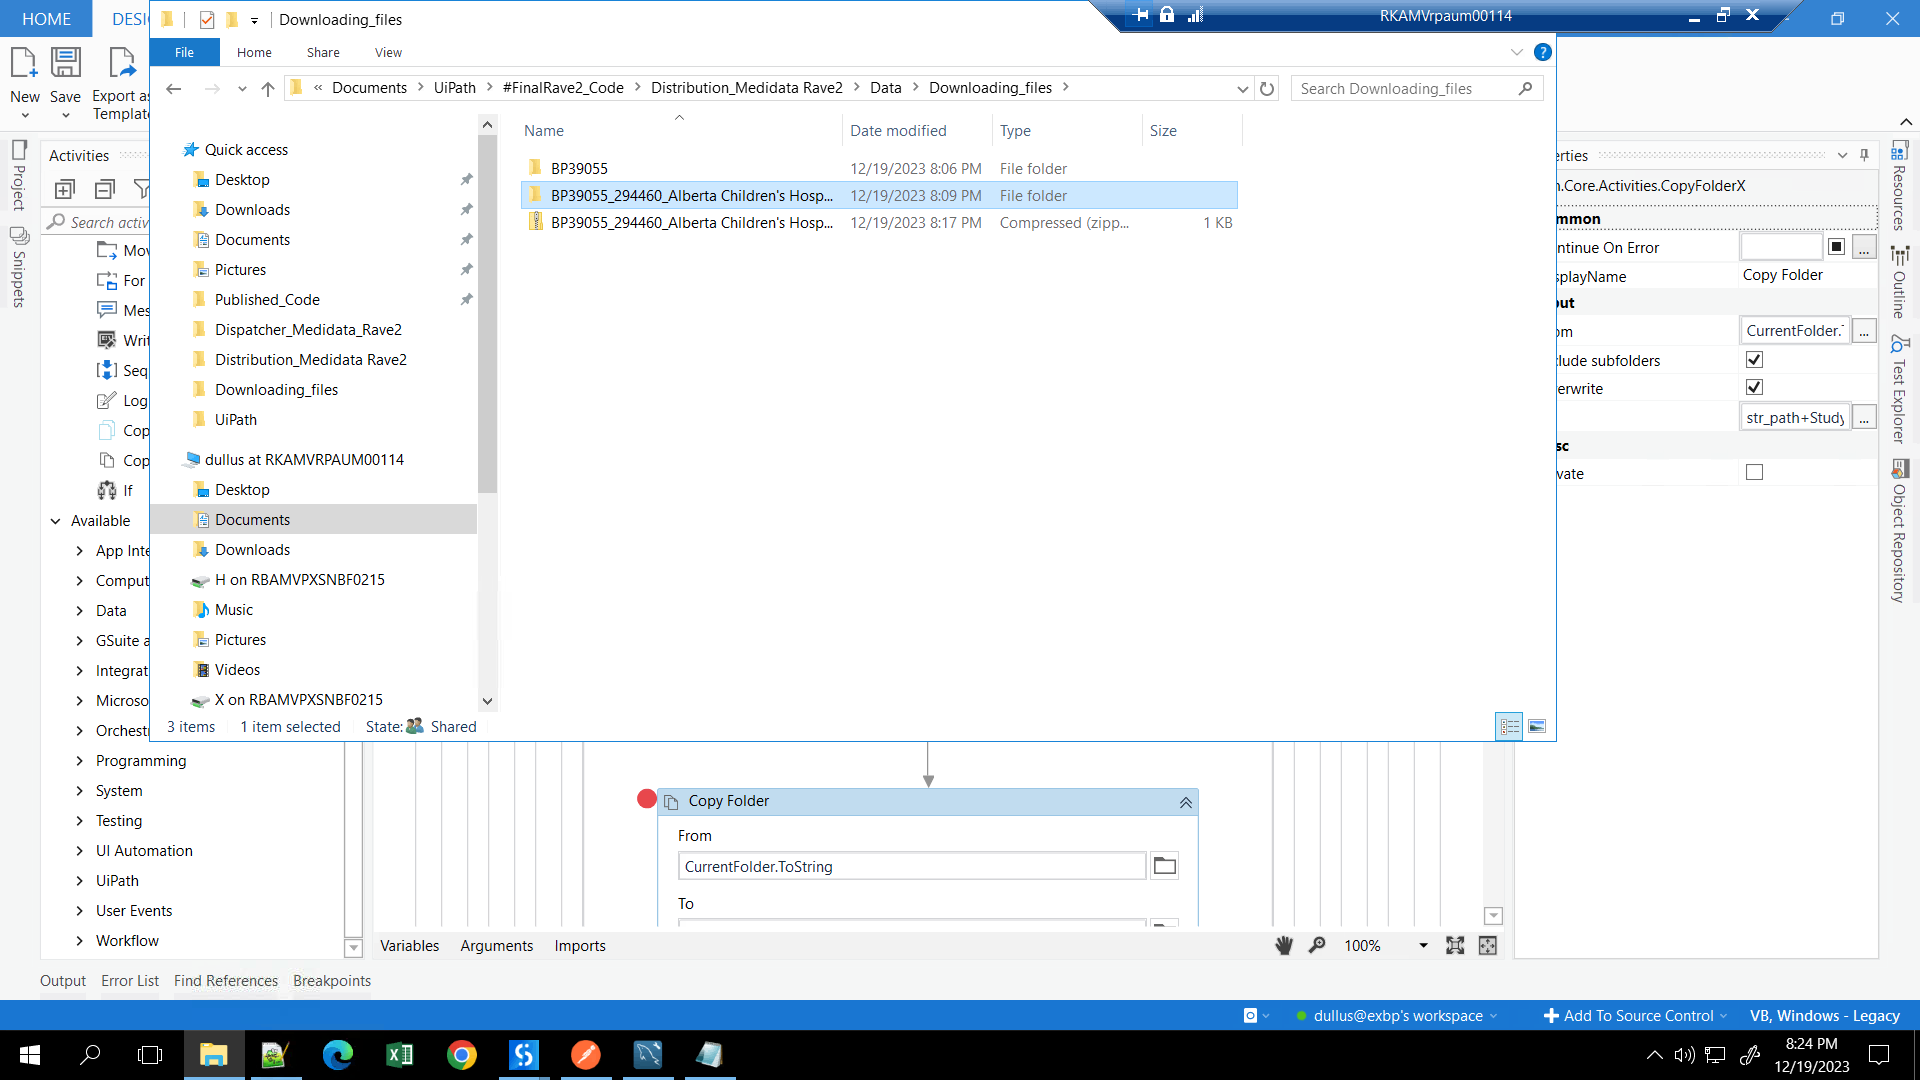Click the Search Downloading_files input box
The image size is (1920, 1080).
click(1405, 88)
